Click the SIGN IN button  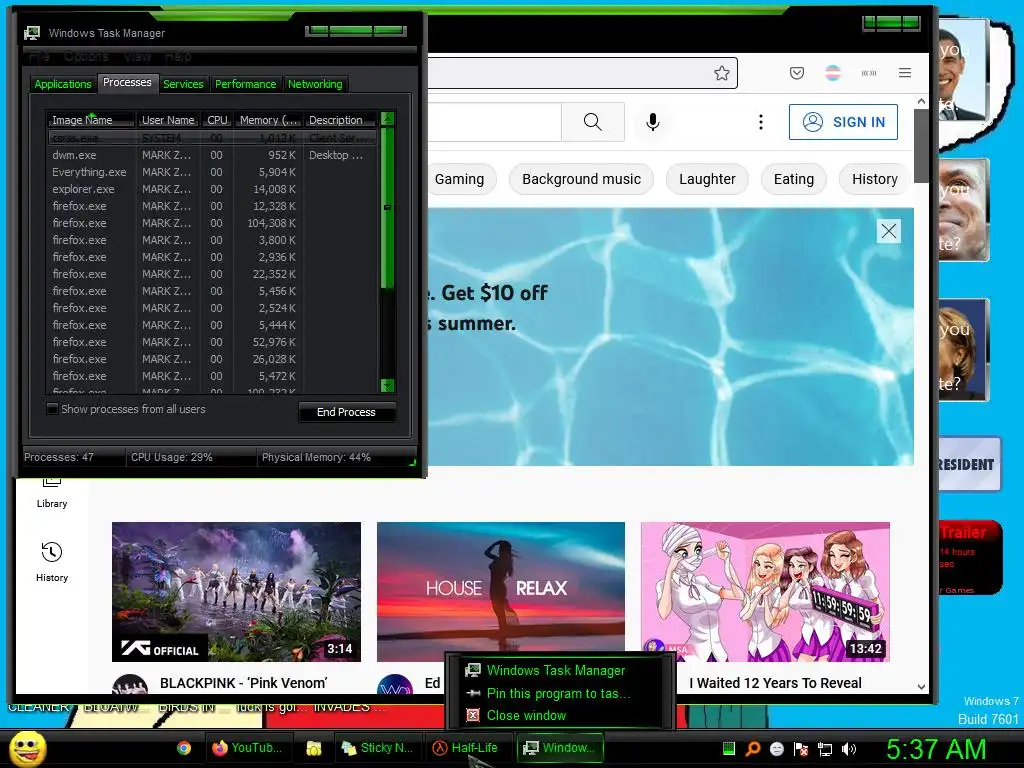click(843, 122)
